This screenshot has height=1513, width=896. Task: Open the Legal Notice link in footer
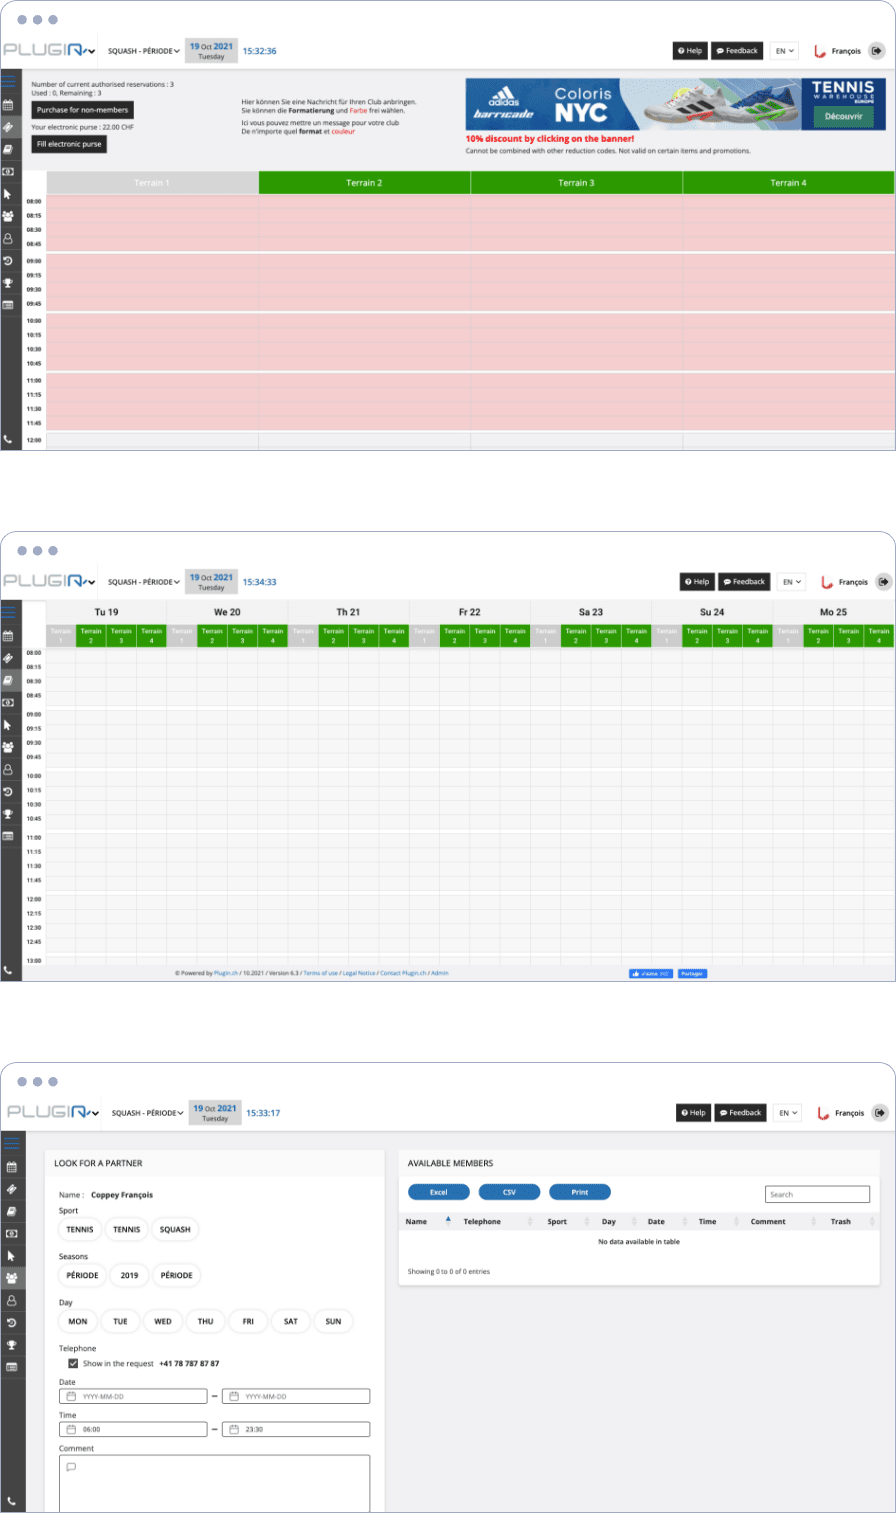tap(361, 973)
